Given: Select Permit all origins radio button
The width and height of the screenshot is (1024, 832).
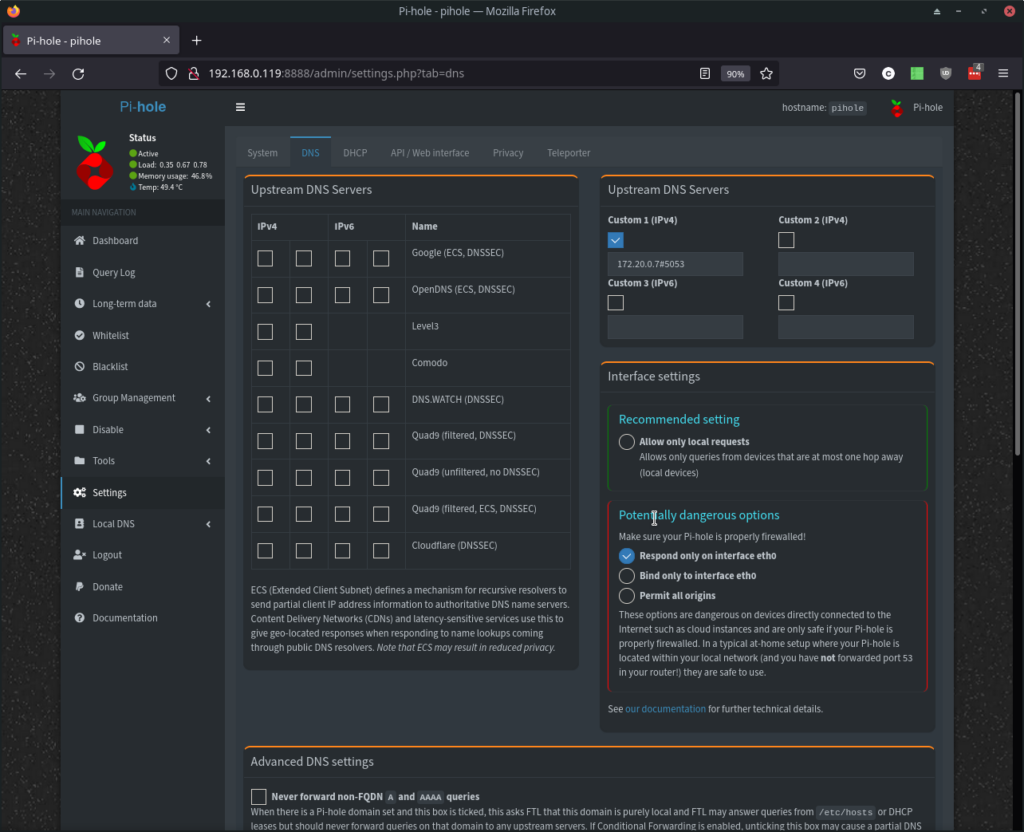Looking at the screenshot, I should point(626,596).
